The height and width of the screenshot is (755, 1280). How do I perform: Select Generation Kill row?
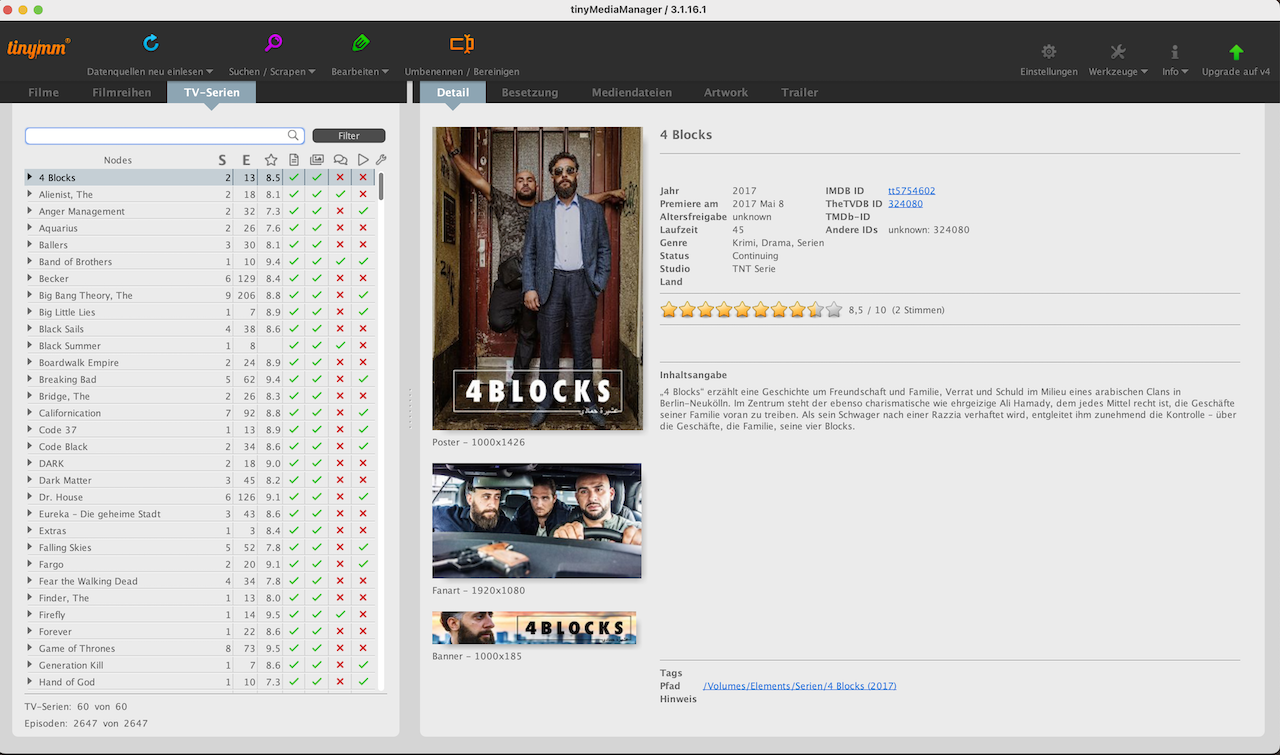tap(200, 665)
